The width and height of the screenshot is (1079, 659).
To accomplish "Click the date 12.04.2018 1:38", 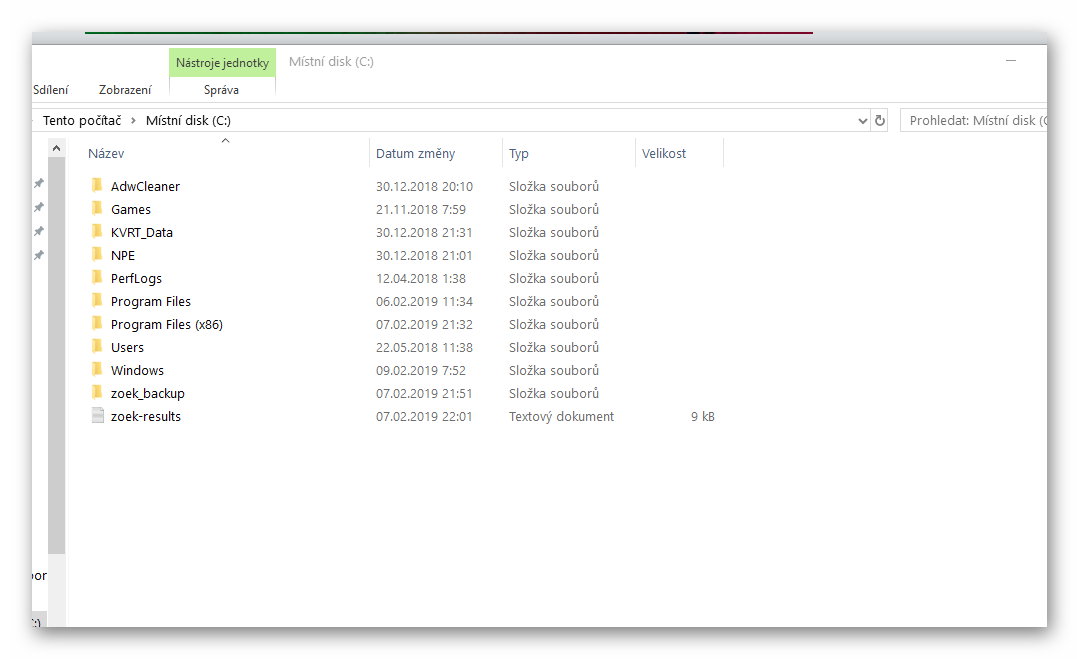I will coord(421,279).
